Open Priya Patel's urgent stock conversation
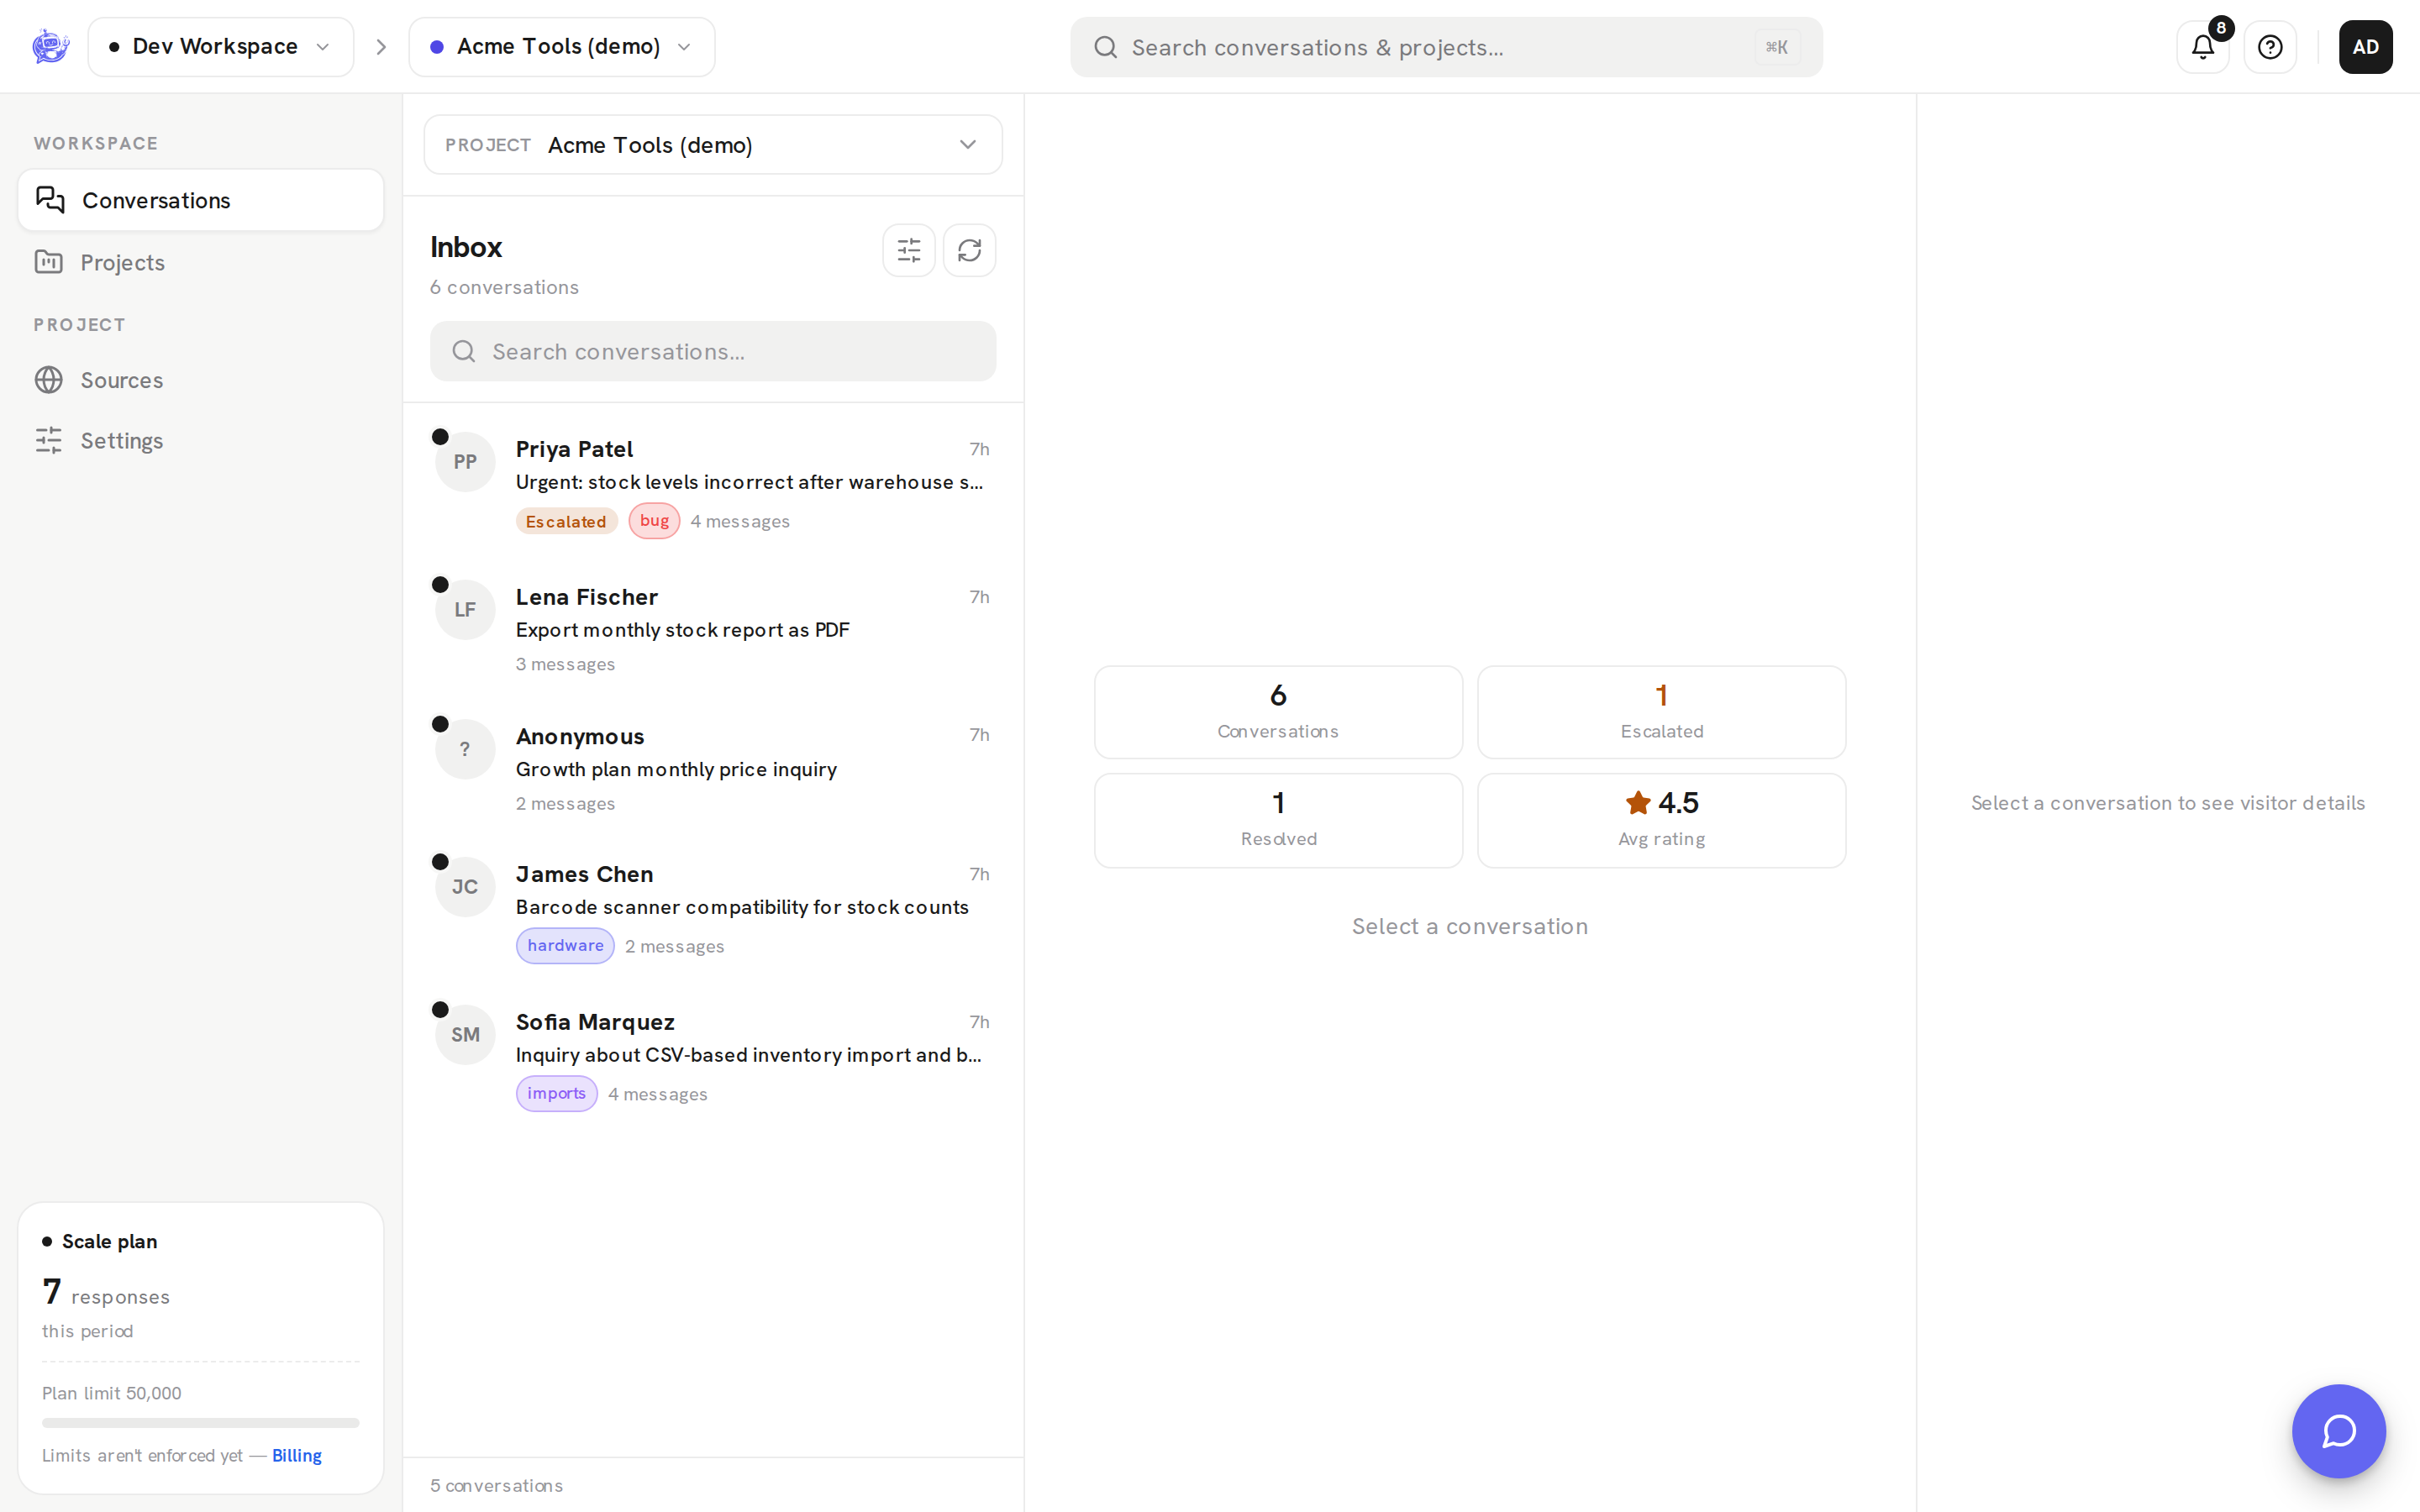 coord(713,486)
